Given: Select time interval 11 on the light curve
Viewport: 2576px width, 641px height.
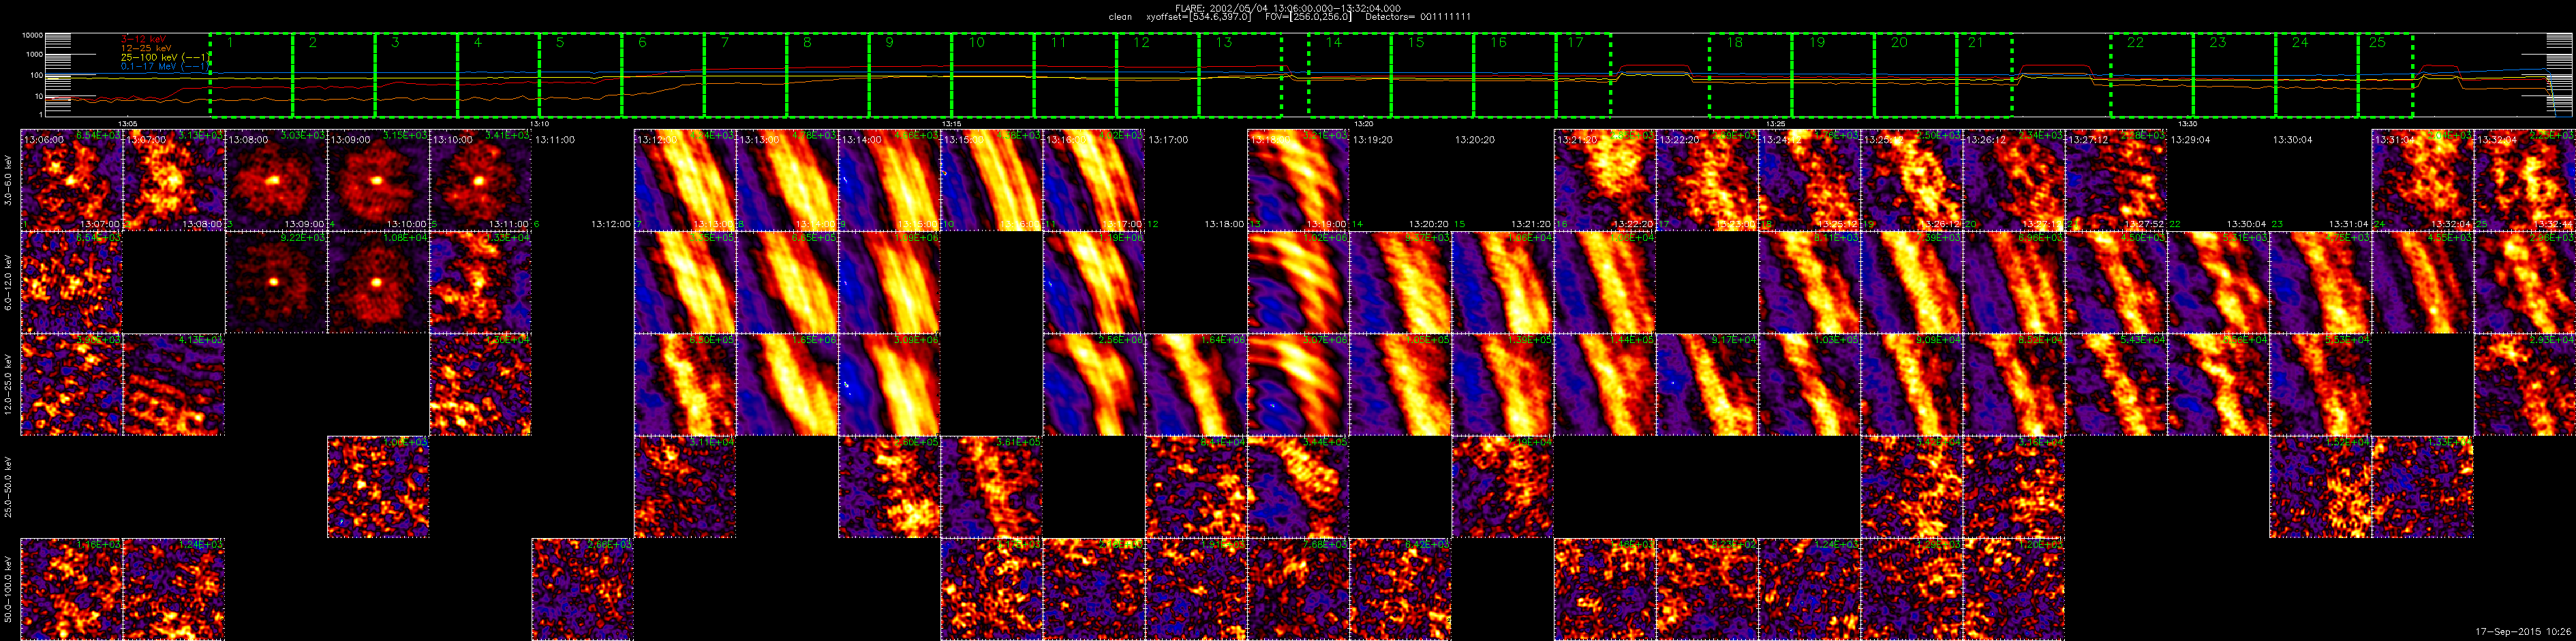Looking at the screenshot, I should (x=1075, y=75).
